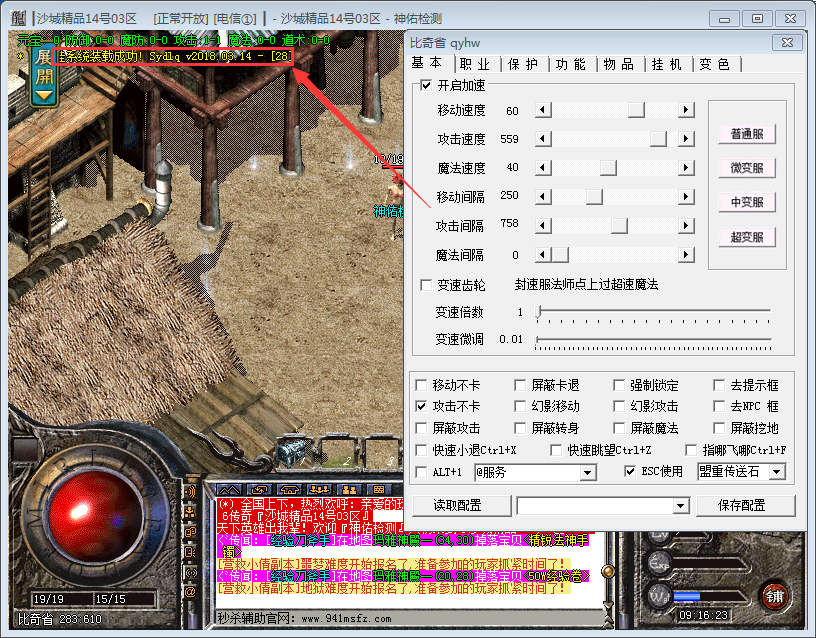Click the sound wave icon beside chat
Image resolution: width=816 pixels, height=638 pixels.
point(190,492)
